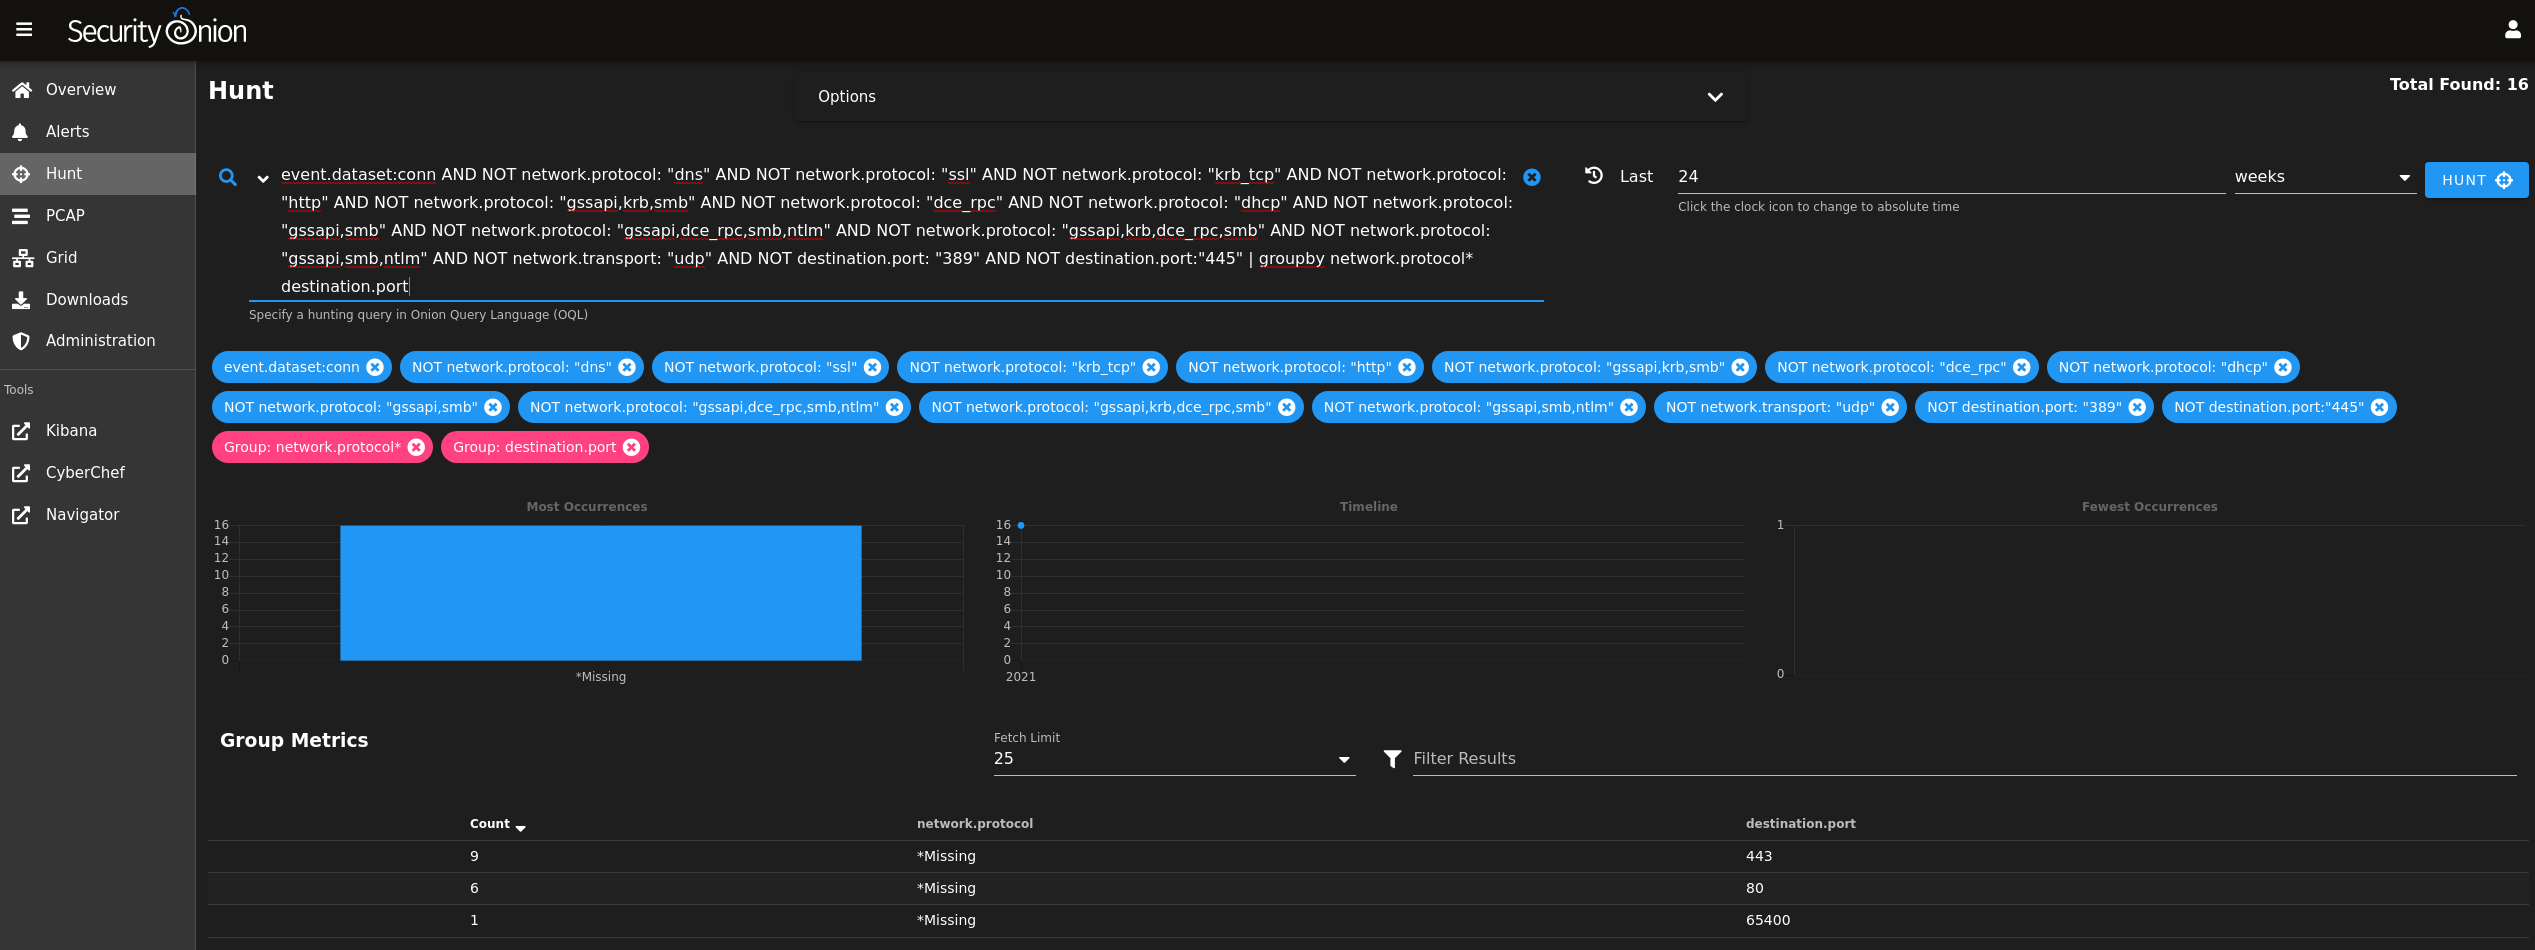Click inside the OQL query text area

coord(896,230)
